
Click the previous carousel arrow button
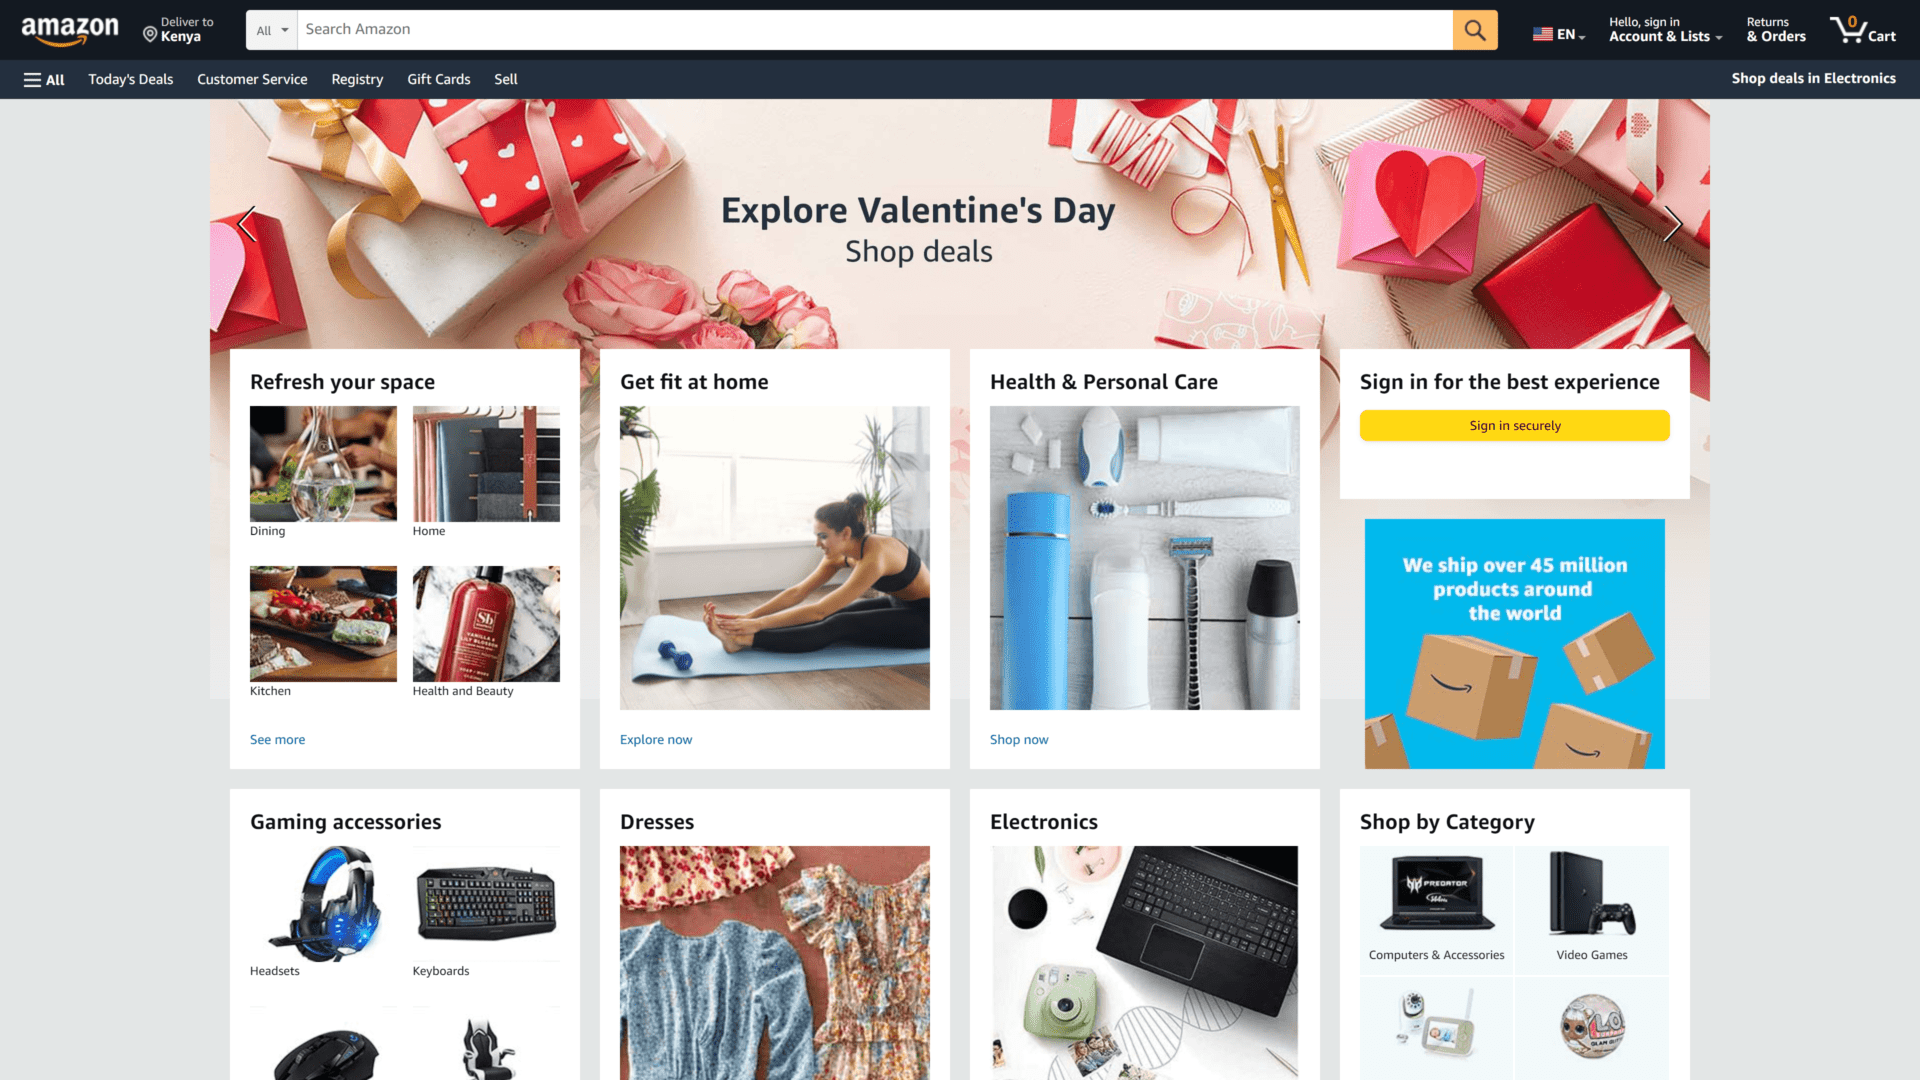click(249, 225)
